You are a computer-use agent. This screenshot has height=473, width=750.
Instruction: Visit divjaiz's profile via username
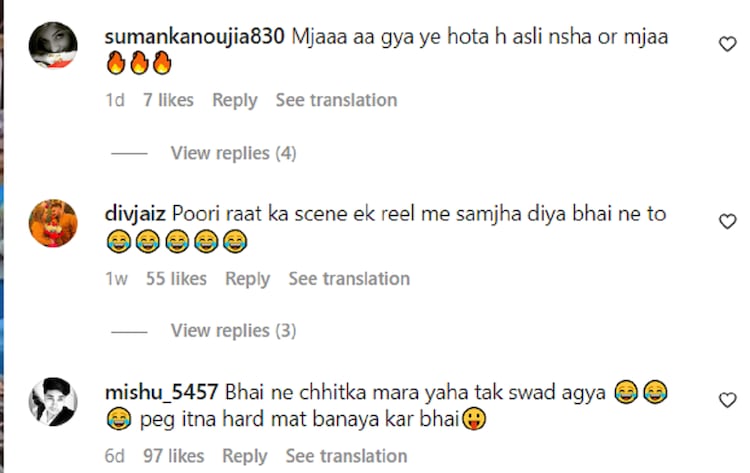pos(134,214)
